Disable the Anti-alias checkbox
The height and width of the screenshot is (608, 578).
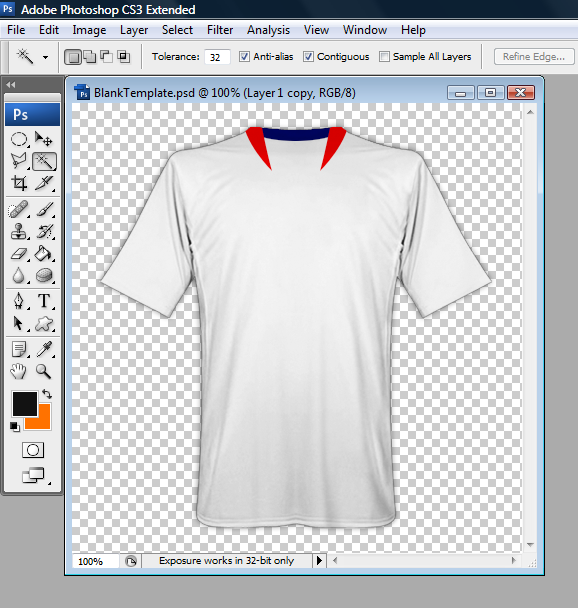coord(244,57)
